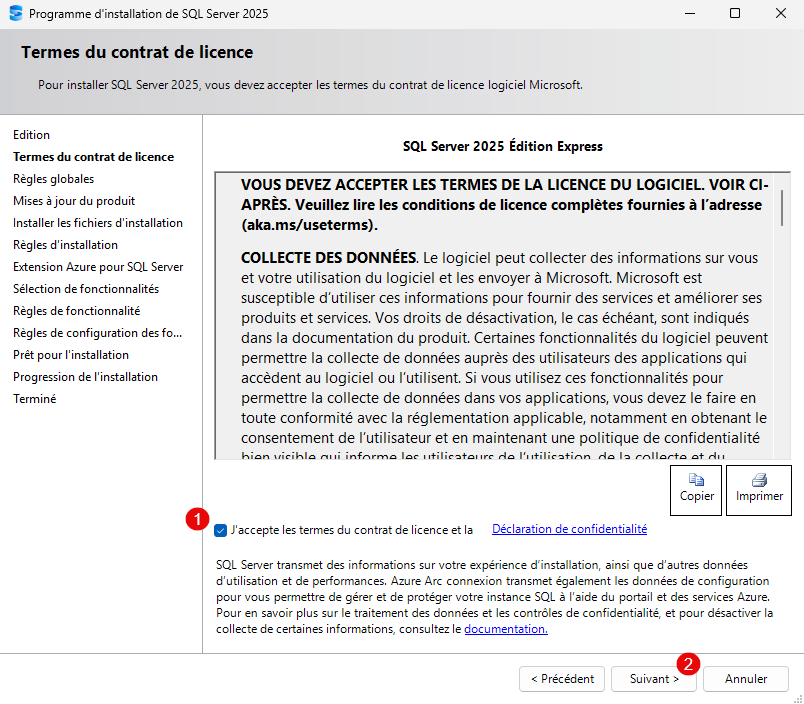Select the Règles globales step

tap(53, 179)
